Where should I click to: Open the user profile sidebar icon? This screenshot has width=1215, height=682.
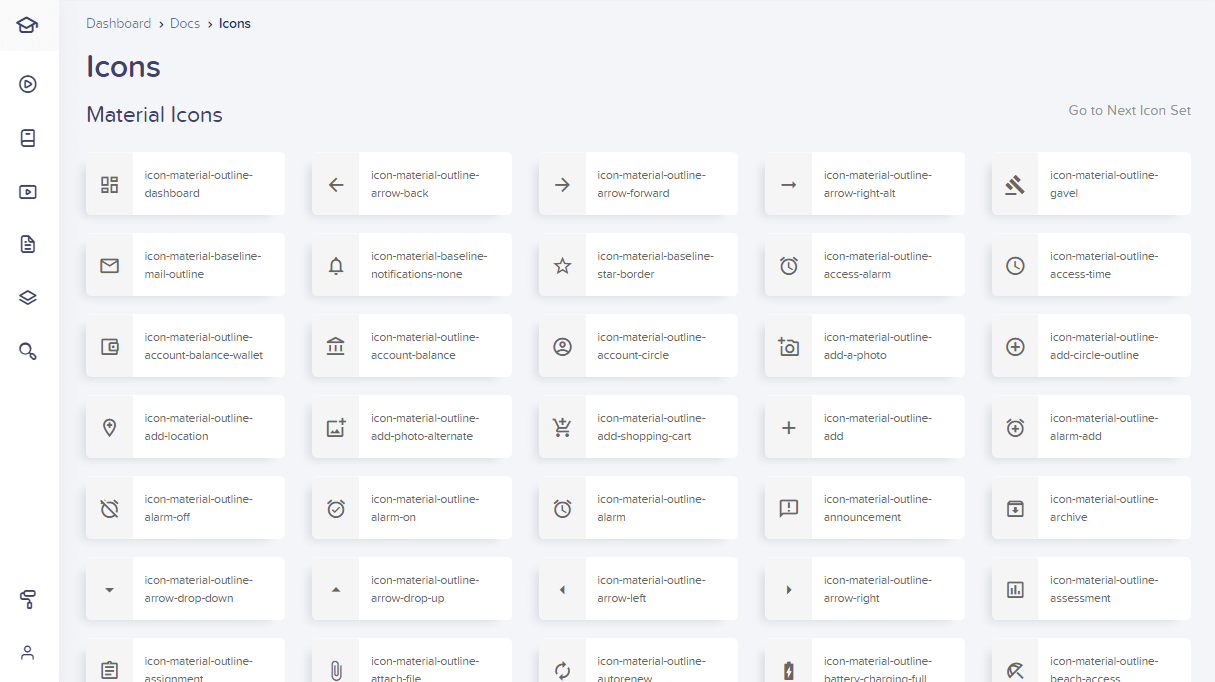coord(28,653)
